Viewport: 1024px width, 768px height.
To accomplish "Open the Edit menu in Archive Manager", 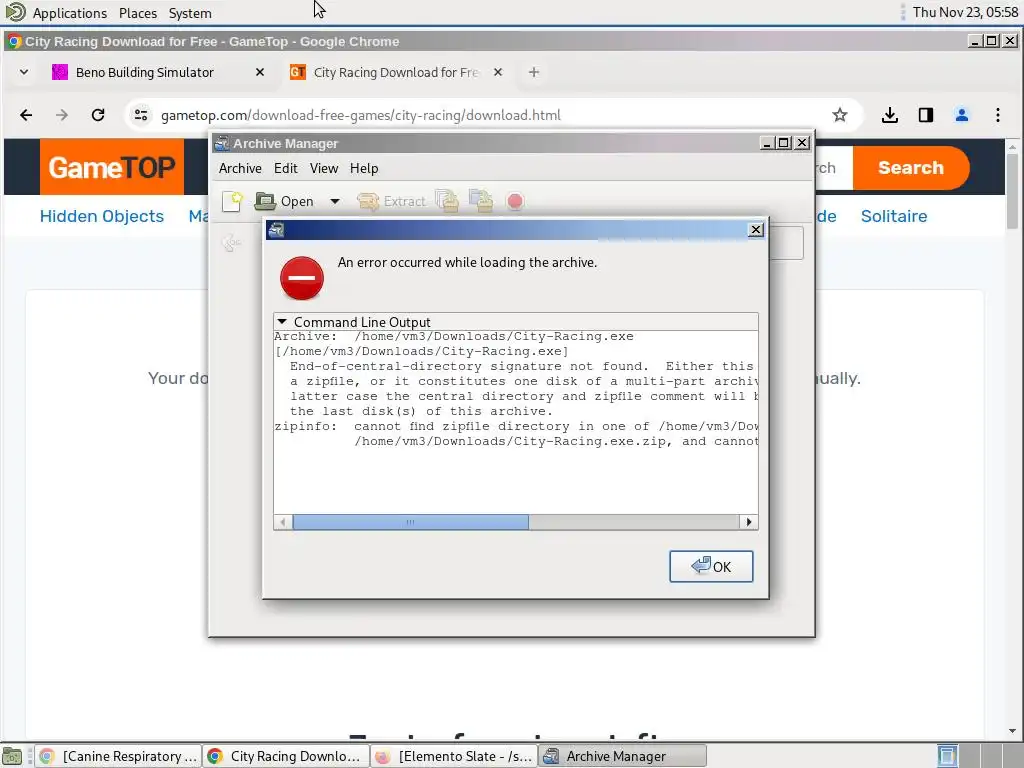I will click(x=285, y=168).
